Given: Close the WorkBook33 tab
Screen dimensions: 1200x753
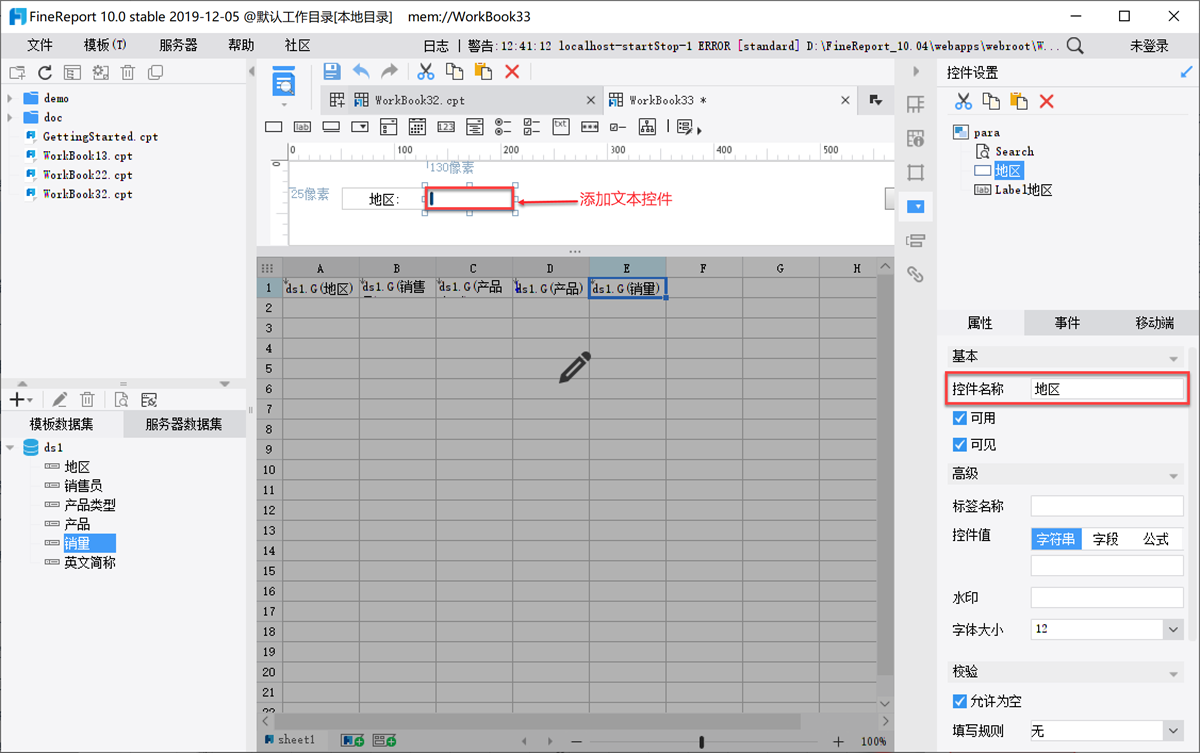Looking at the screenshot, I should point(847,100).
